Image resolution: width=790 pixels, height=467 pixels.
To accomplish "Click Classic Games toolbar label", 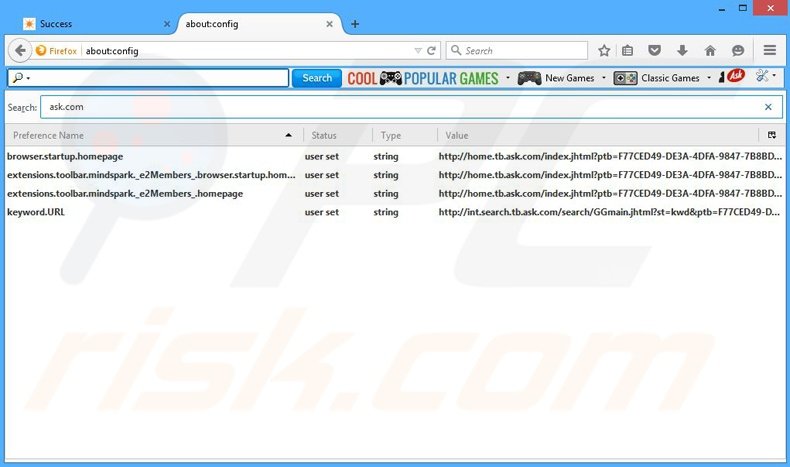I will [x=670, y=78].
